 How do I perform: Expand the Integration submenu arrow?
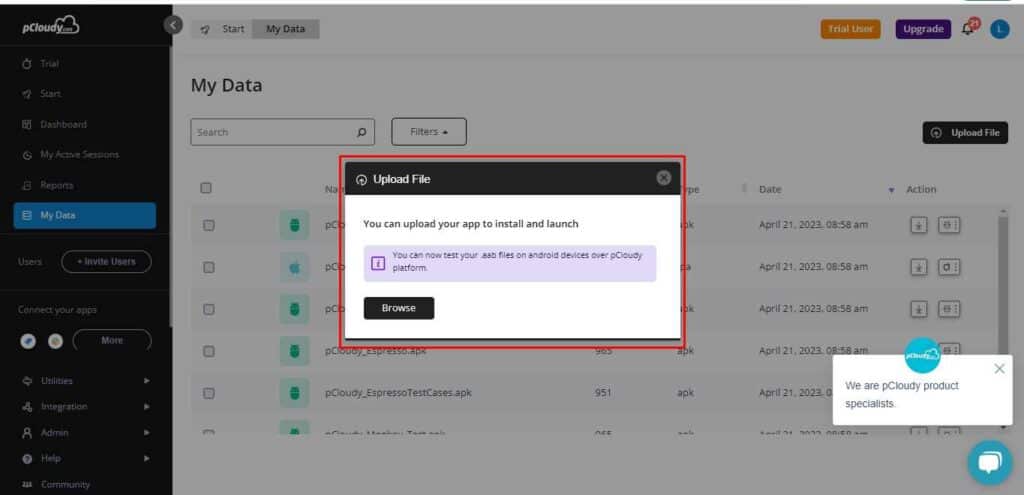pyautogui.click(x=146, y=406)
